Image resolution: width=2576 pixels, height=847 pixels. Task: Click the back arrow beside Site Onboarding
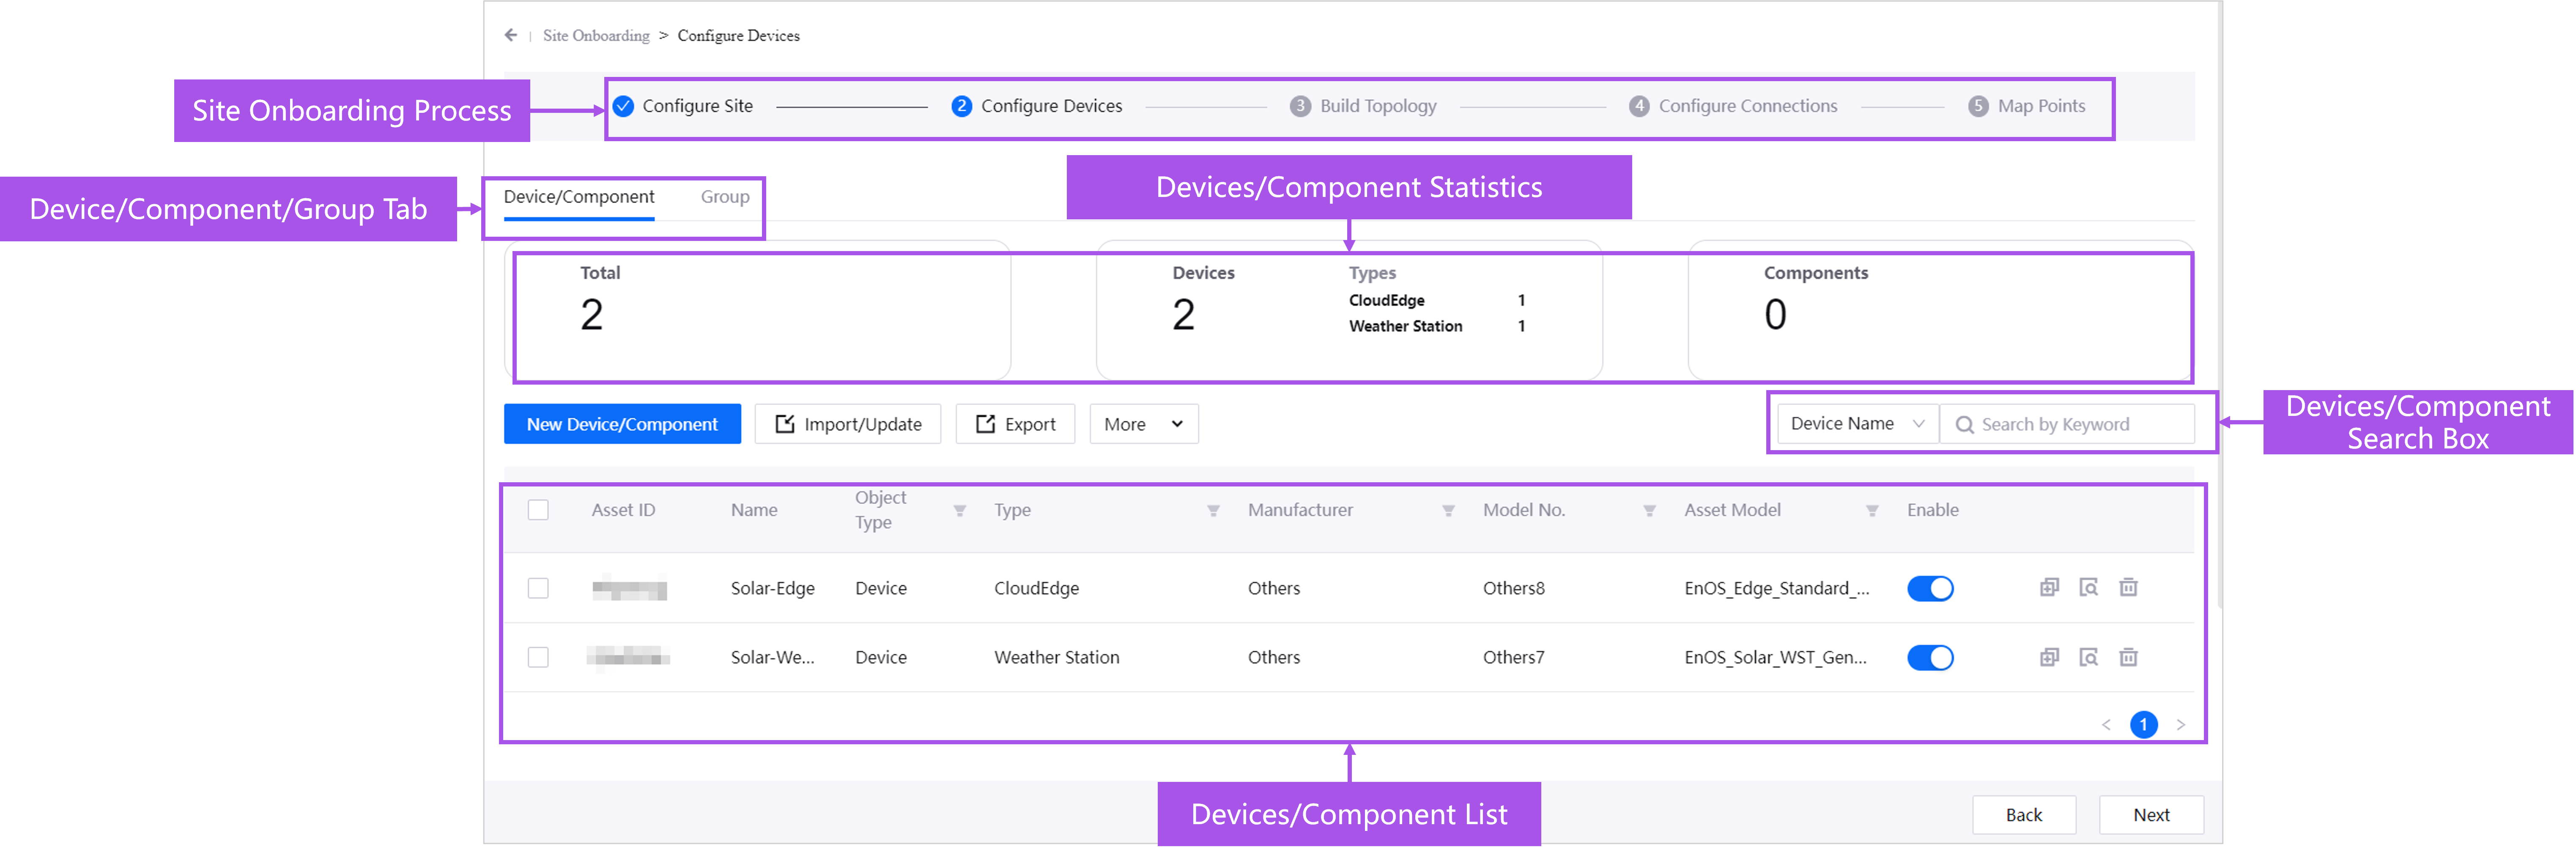pos(511,35)
